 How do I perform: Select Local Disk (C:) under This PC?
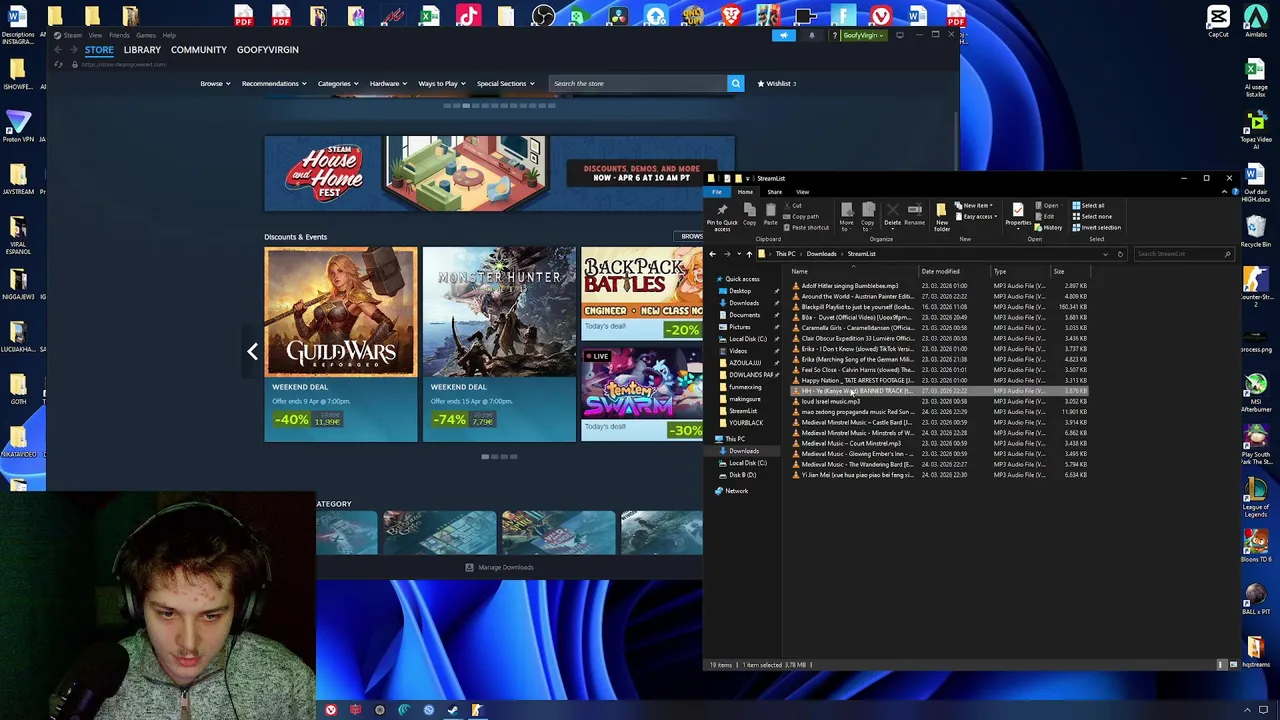747,463
